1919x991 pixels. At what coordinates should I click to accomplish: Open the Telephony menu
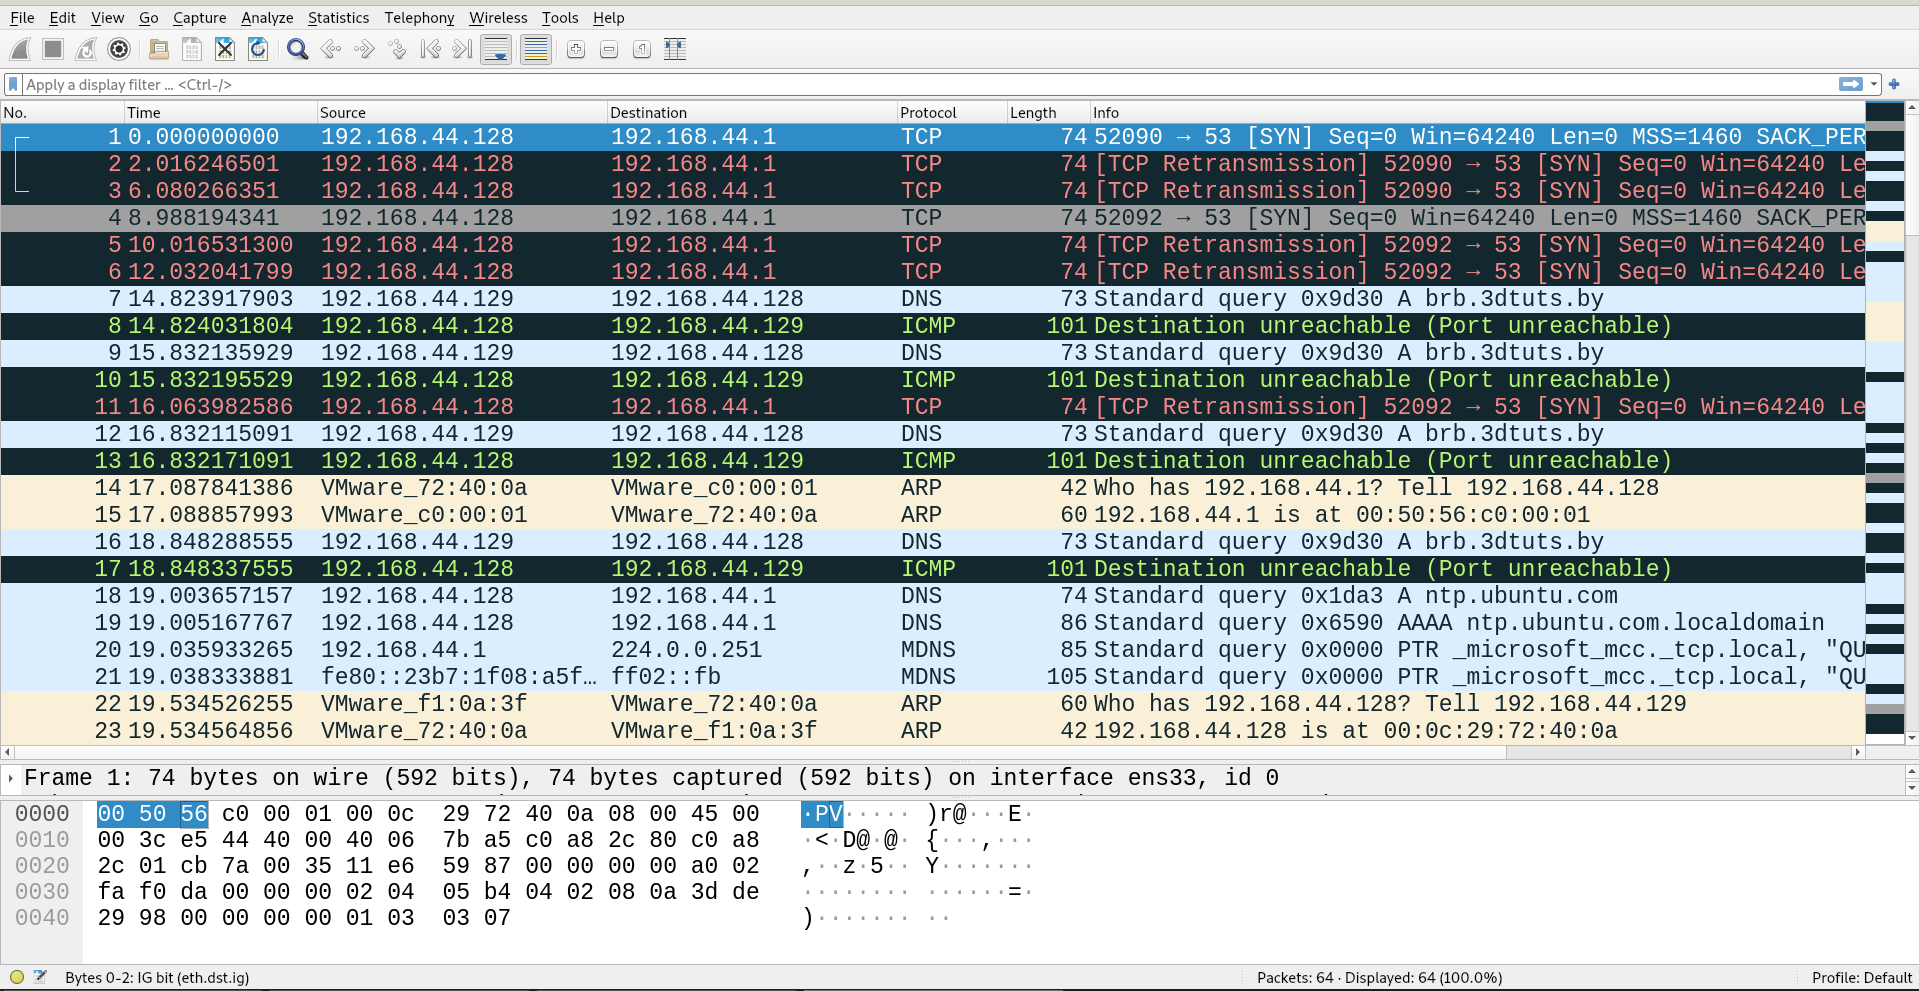[x=419, y=18]
